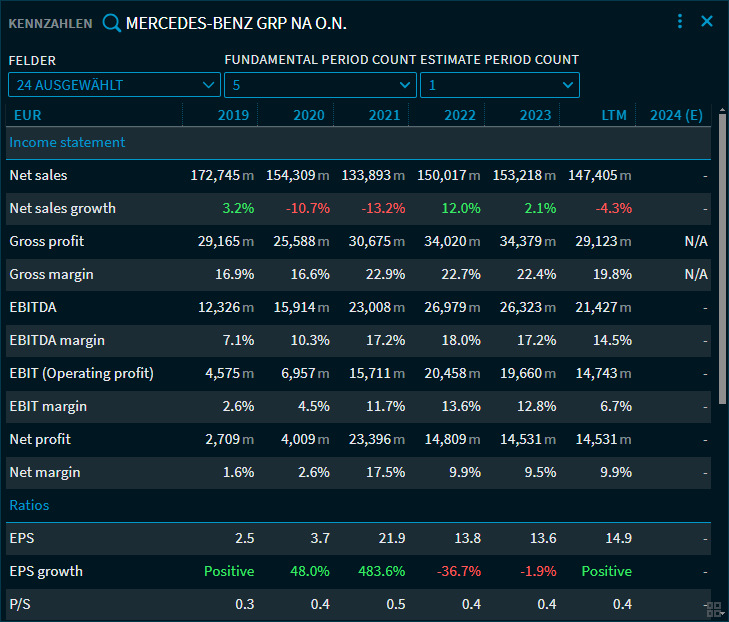Select the 2019 column header

(x=233, y=115)
